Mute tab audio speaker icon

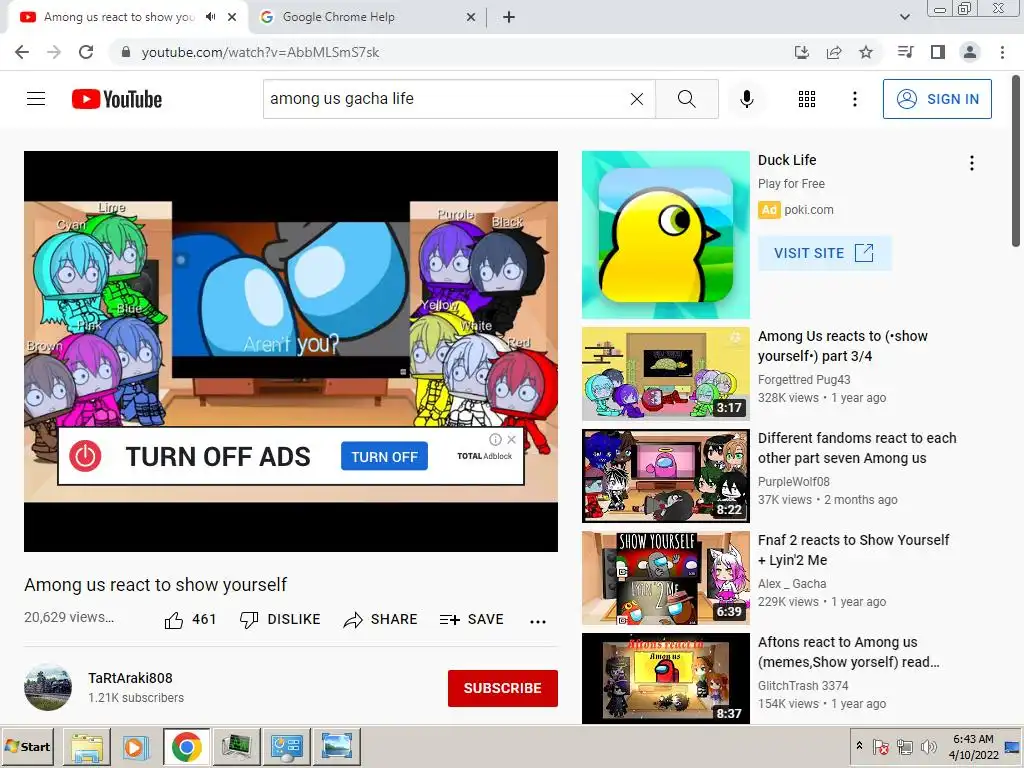(x=210, y=17)
